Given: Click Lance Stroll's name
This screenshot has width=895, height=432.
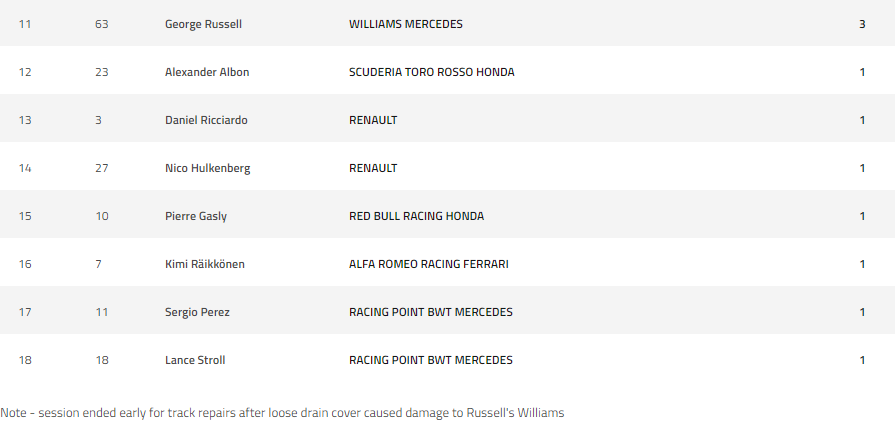Looking at the screenshot, I should pos(195,360).
